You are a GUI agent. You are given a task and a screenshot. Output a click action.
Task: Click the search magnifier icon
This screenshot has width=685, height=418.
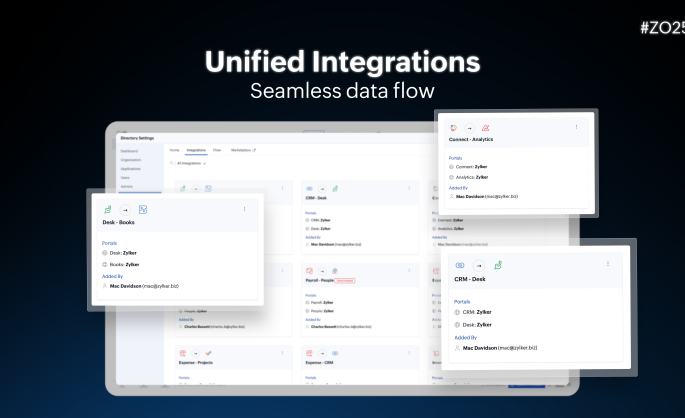[x=172, y=163]
